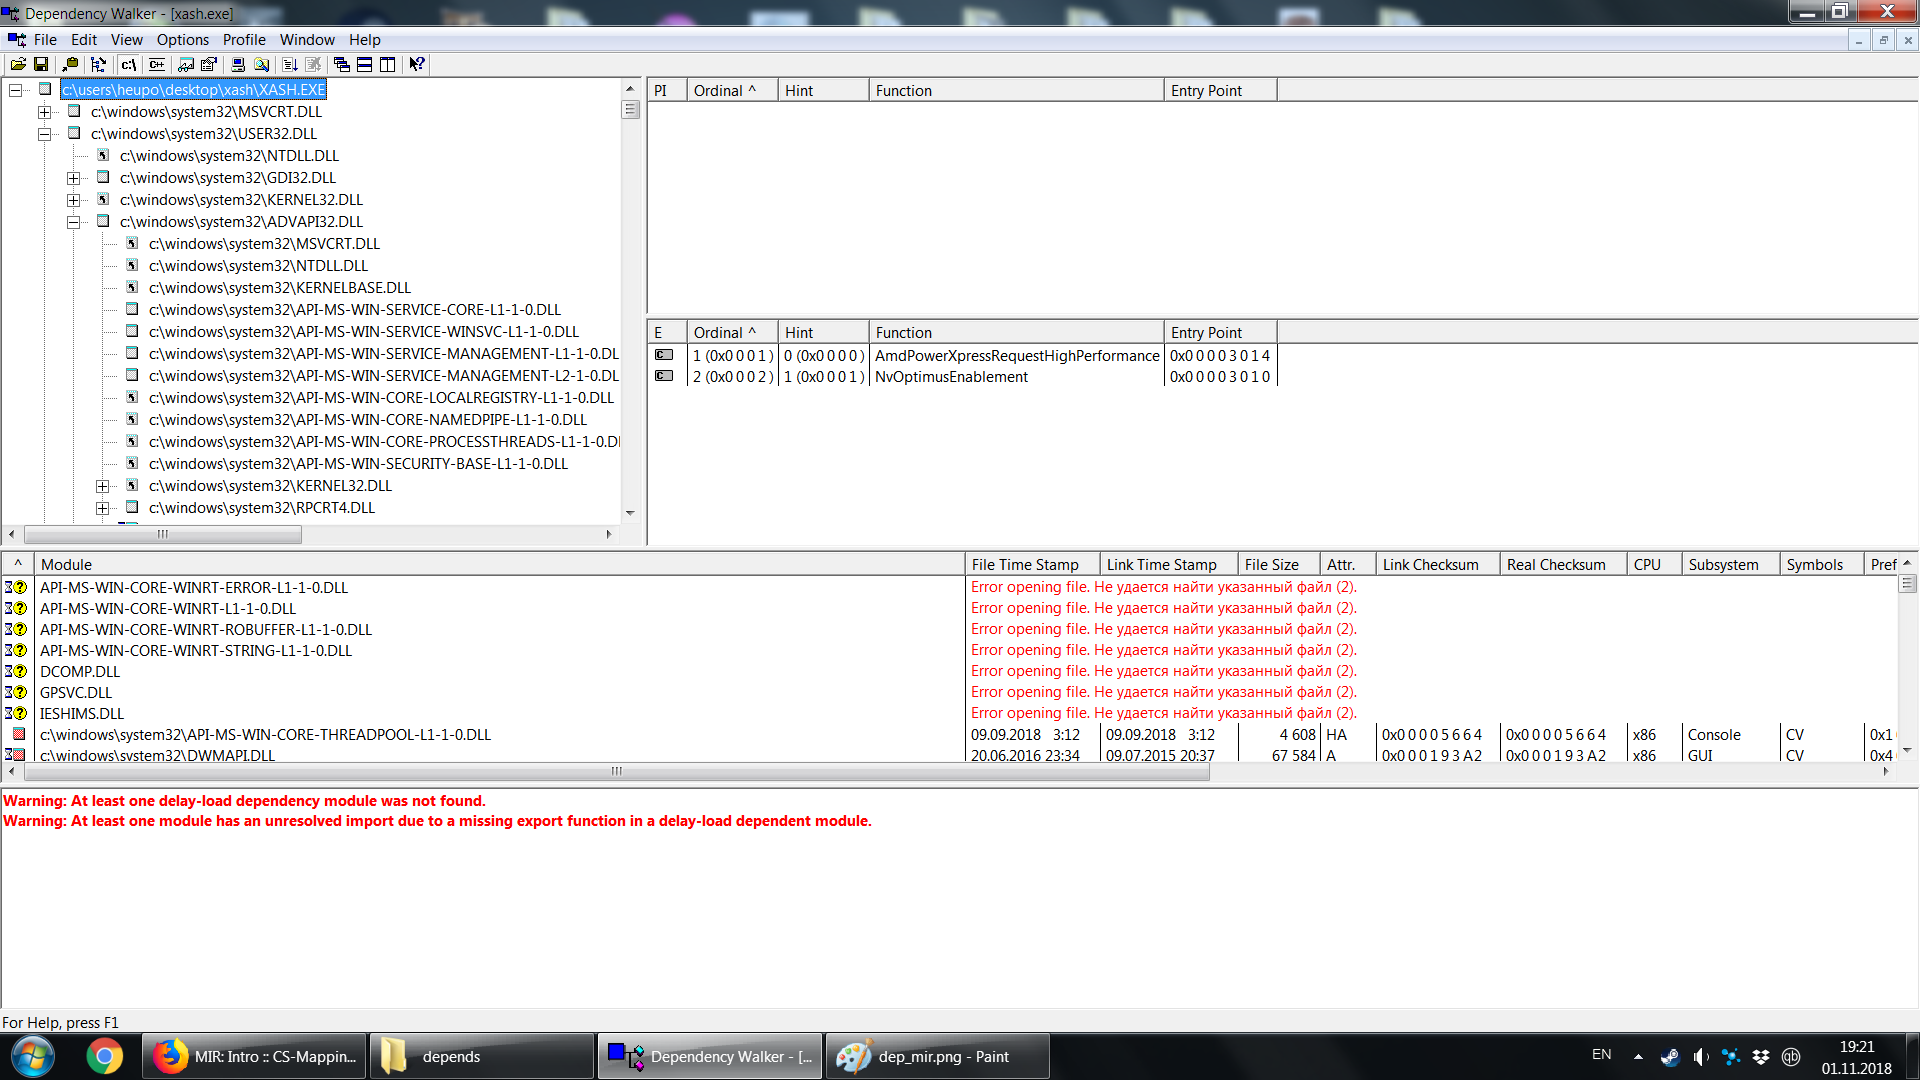
Task: Select API-MS-WIN-SECURITY-BASE-L1-1-0.DLL tree item
Action: [x=358, y=464]
